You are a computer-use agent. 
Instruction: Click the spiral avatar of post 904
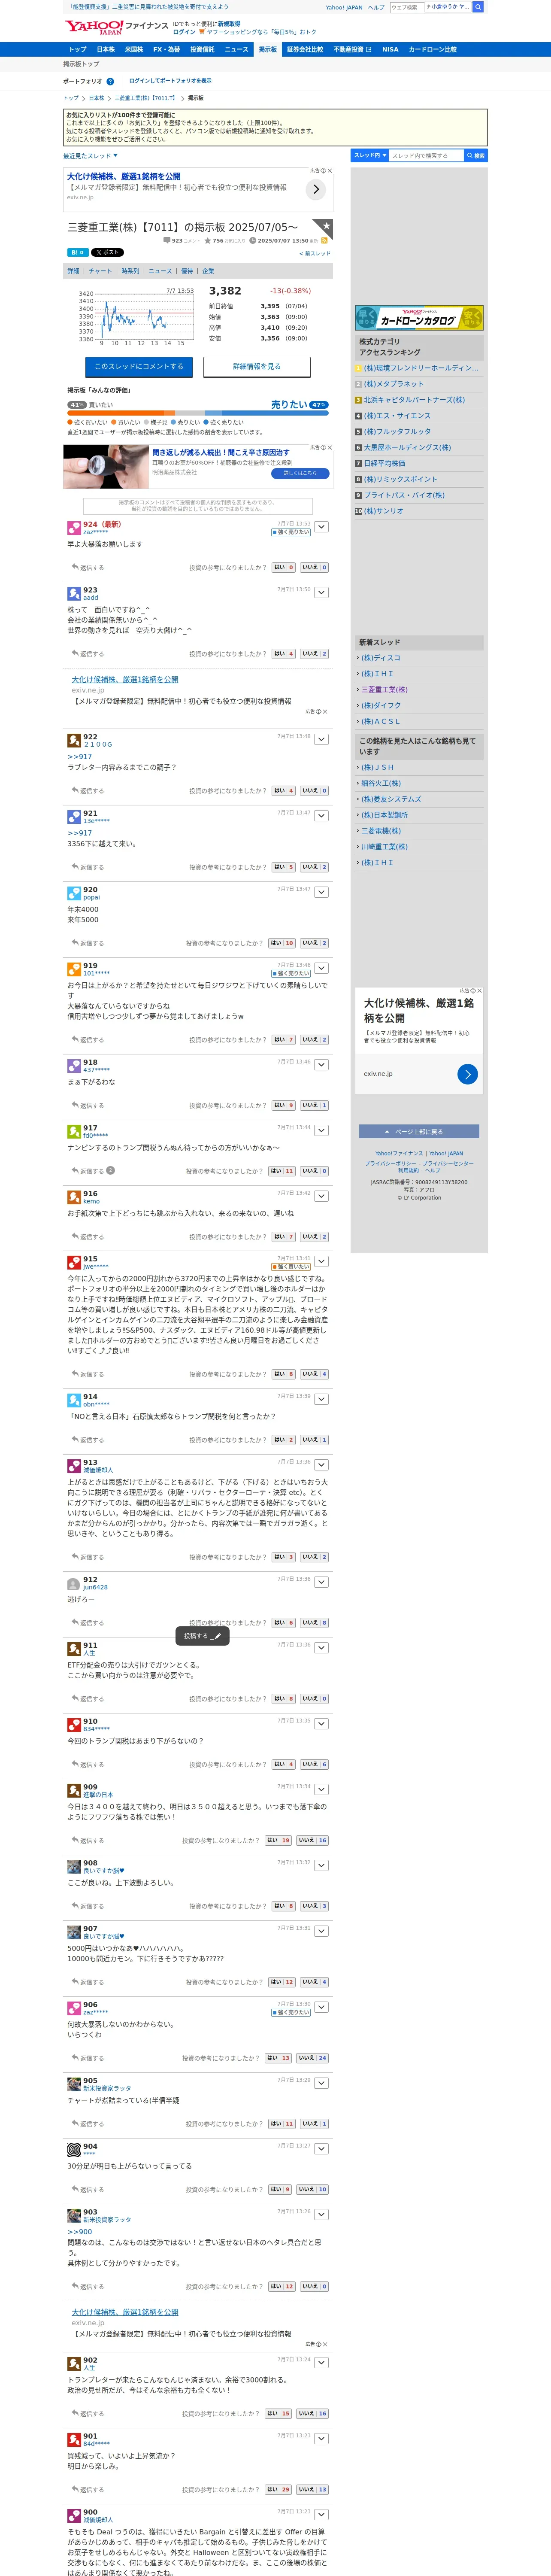point(74,2150)
